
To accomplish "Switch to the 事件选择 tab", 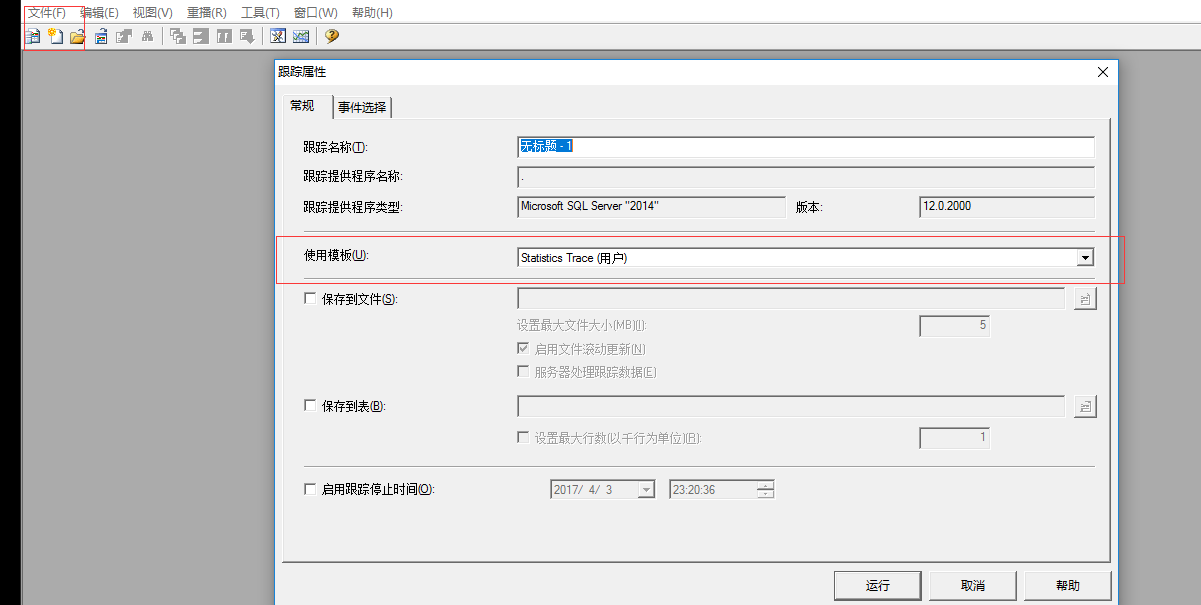I will 363,107.
